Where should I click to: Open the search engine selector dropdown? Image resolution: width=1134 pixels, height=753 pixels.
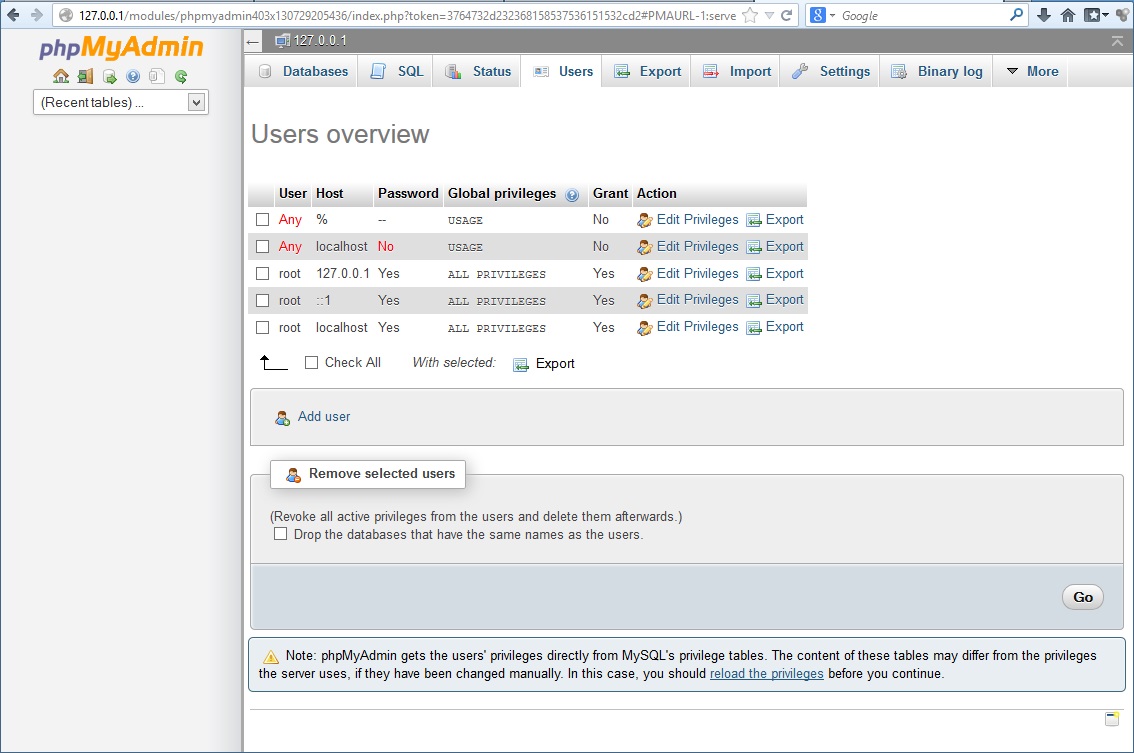pos(822,15)
